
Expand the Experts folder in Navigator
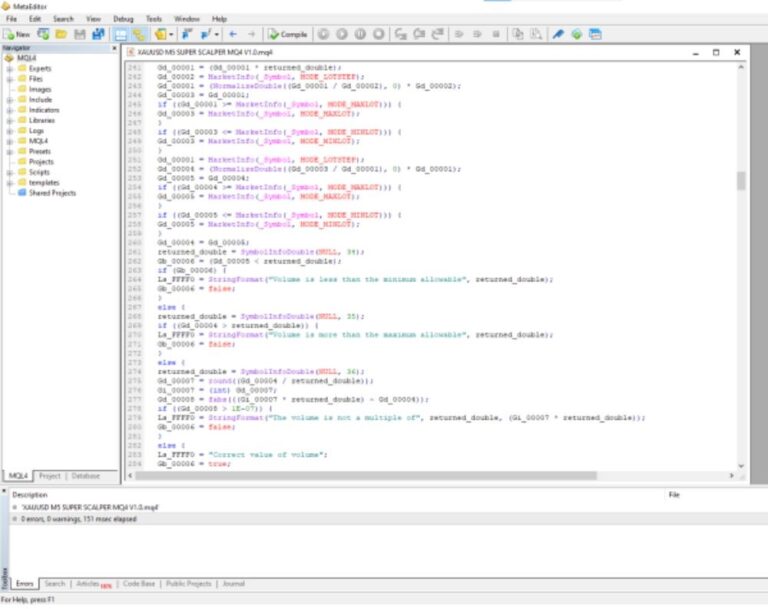(x=9, y=68)
